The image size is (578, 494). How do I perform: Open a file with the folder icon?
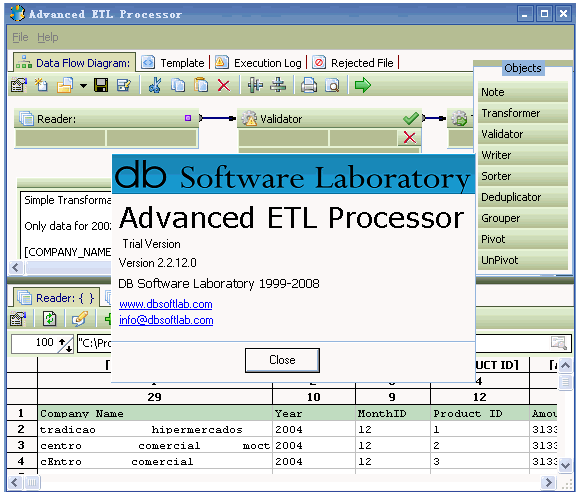tap(66, 85)
